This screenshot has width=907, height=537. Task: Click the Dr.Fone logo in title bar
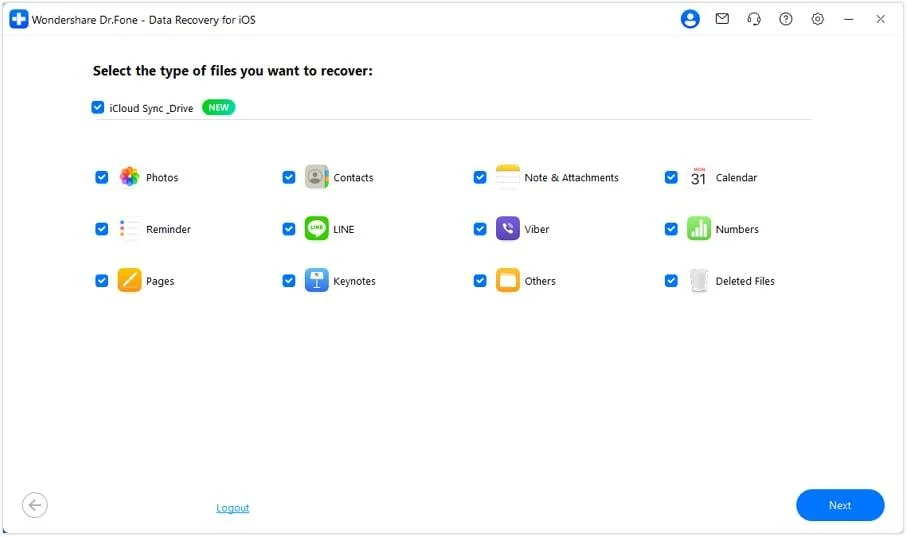[19, 19]
